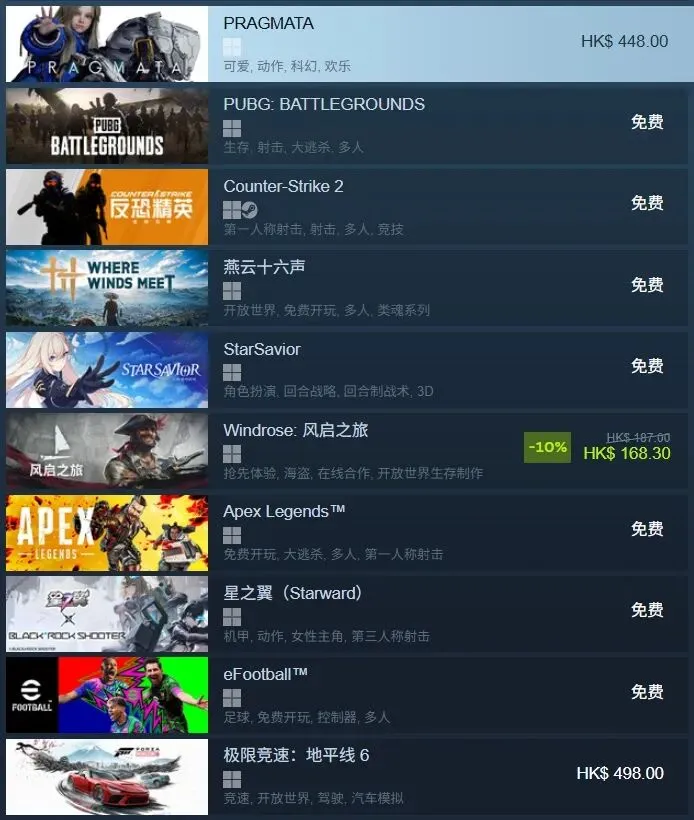The height and width of the screenshot is (820, 694).
Task: Select the Counter-Strike 2 title link
Action: [283, 187]
